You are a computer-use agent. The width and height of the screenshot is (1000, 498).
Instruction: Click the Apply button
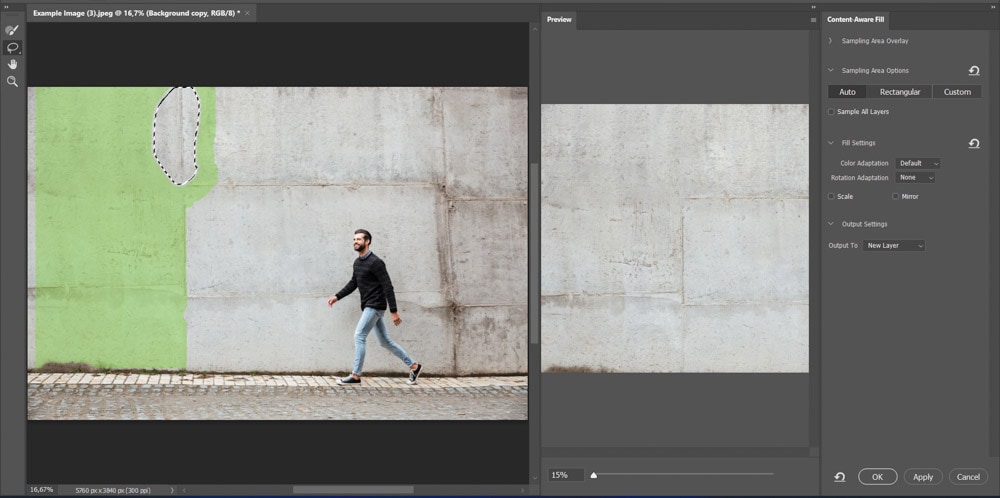tap(923, 476)
